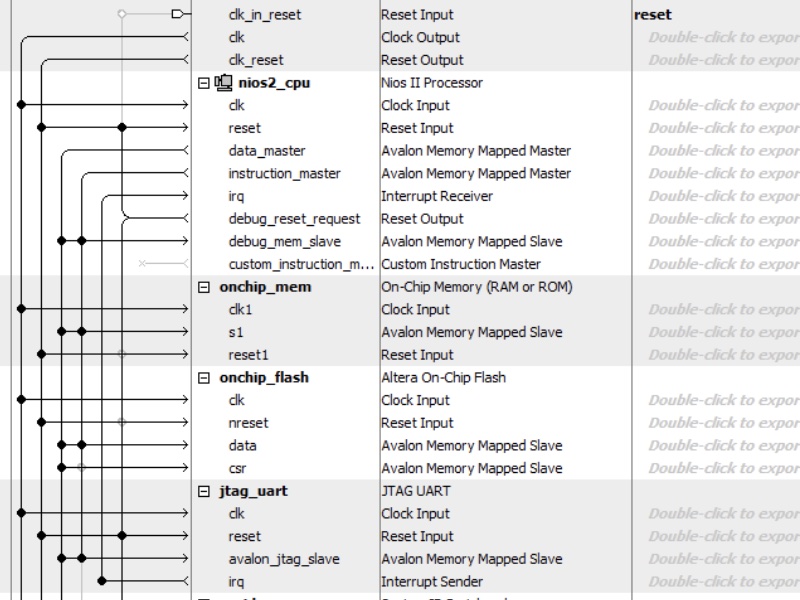Screen dimensions: 800x600
Task: Select the 'Altera On-Chip Flash' description cell
Action: 443,378
